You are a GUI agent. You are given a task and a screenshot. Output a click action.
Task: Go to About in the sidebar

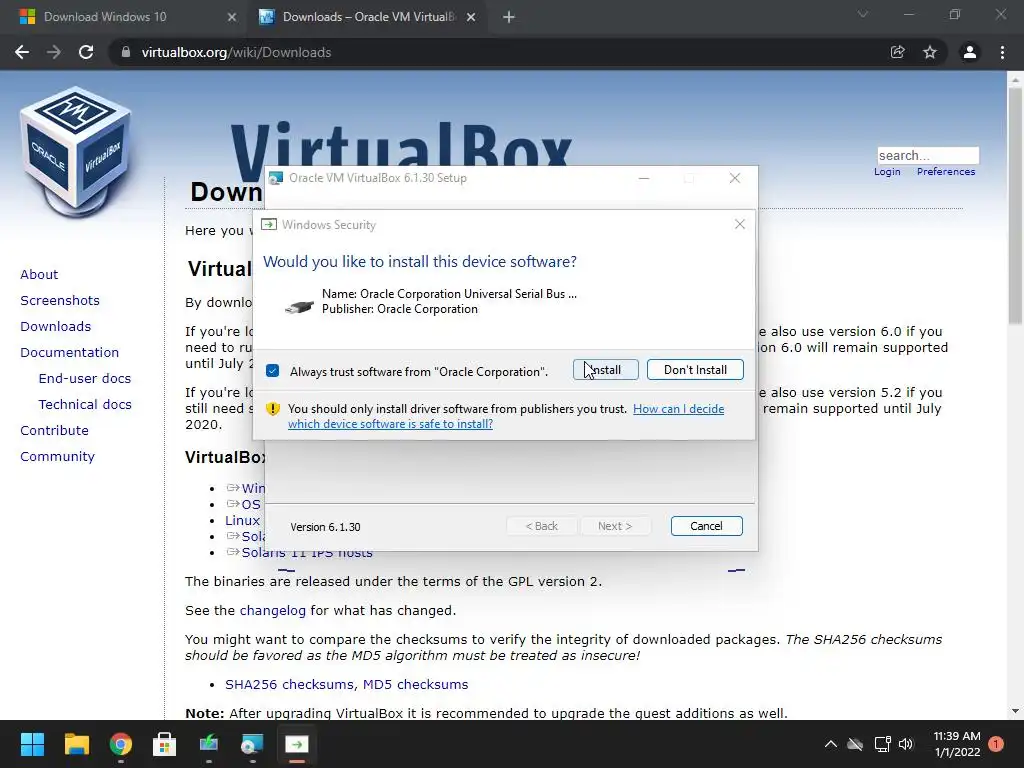click(39, 274)
